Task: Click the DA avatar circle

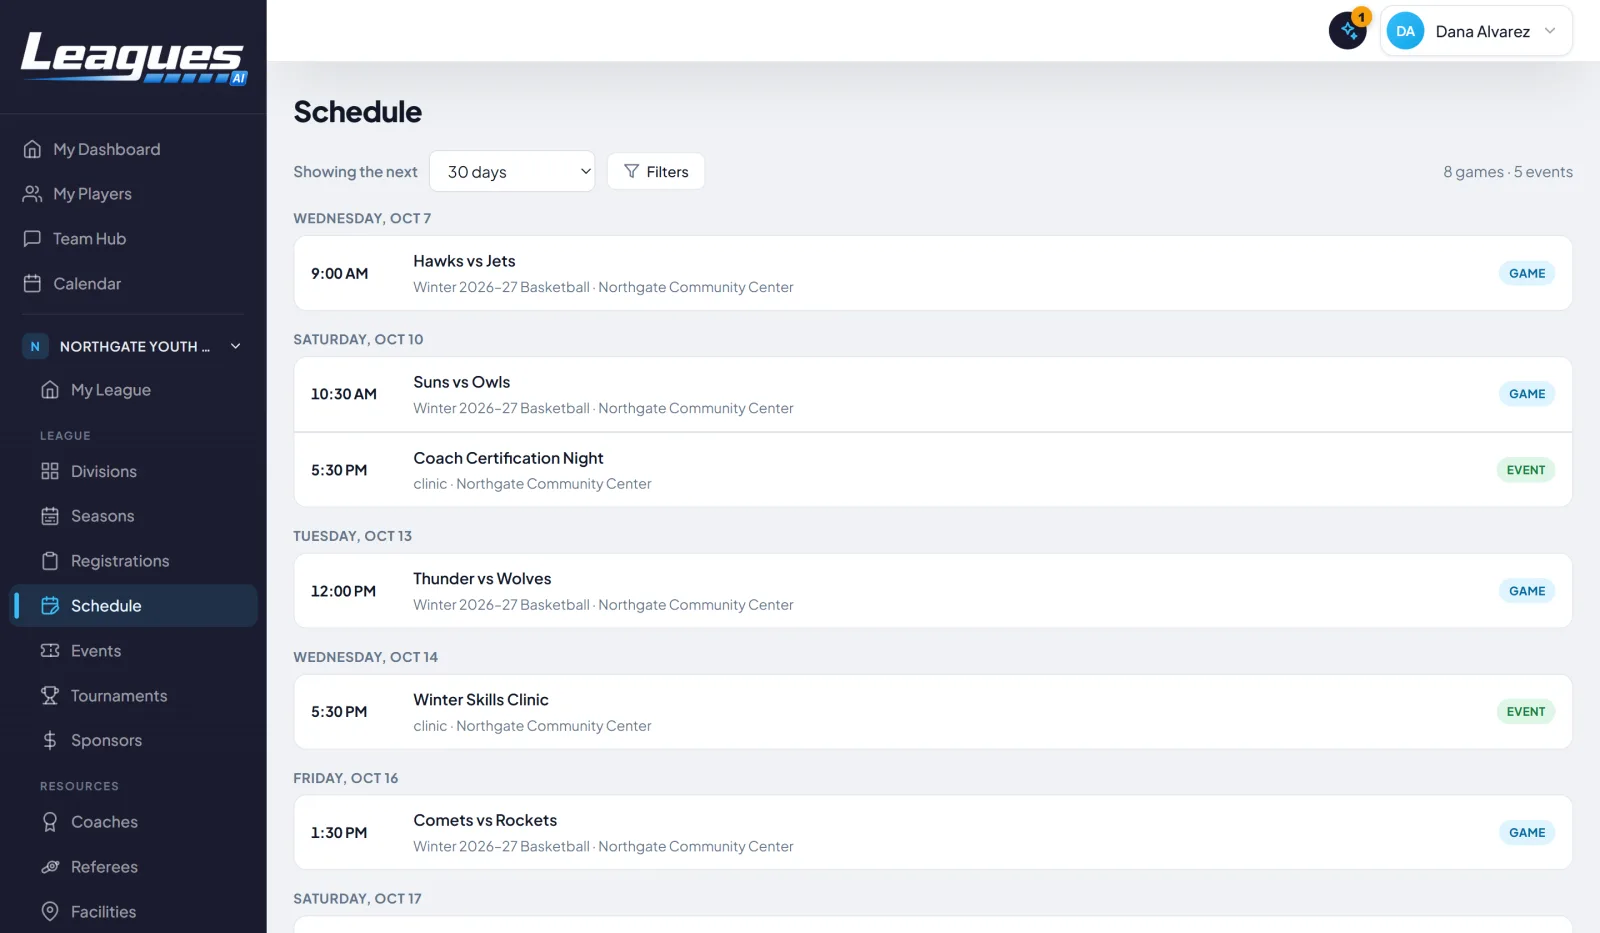Action: [1405, 31]
